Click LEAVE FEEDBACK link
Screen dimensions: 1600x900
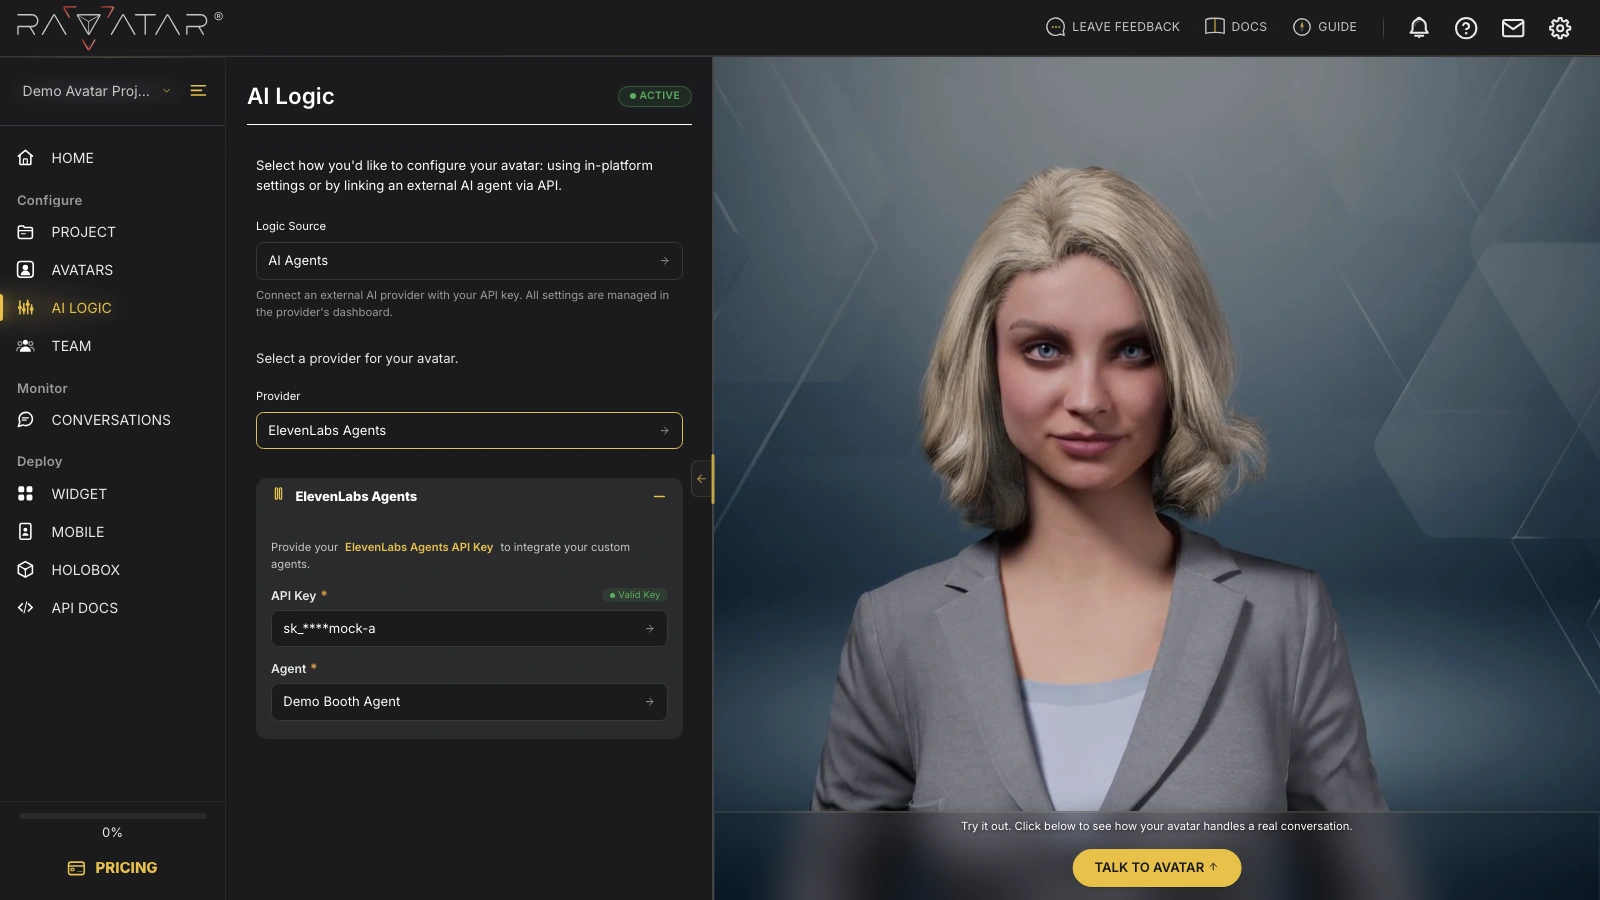pos(1113,27)
